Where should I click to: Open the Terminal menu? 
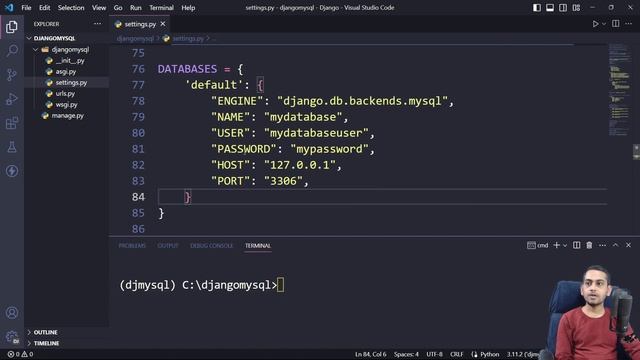pos(161,8)
